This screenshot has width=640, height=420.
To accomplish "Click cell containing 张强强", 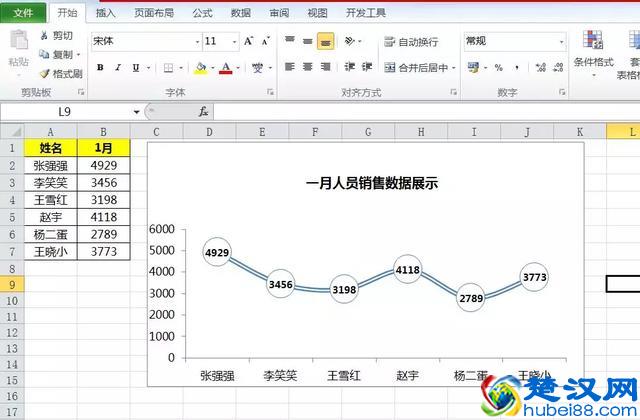I will (x=51, y=165).
